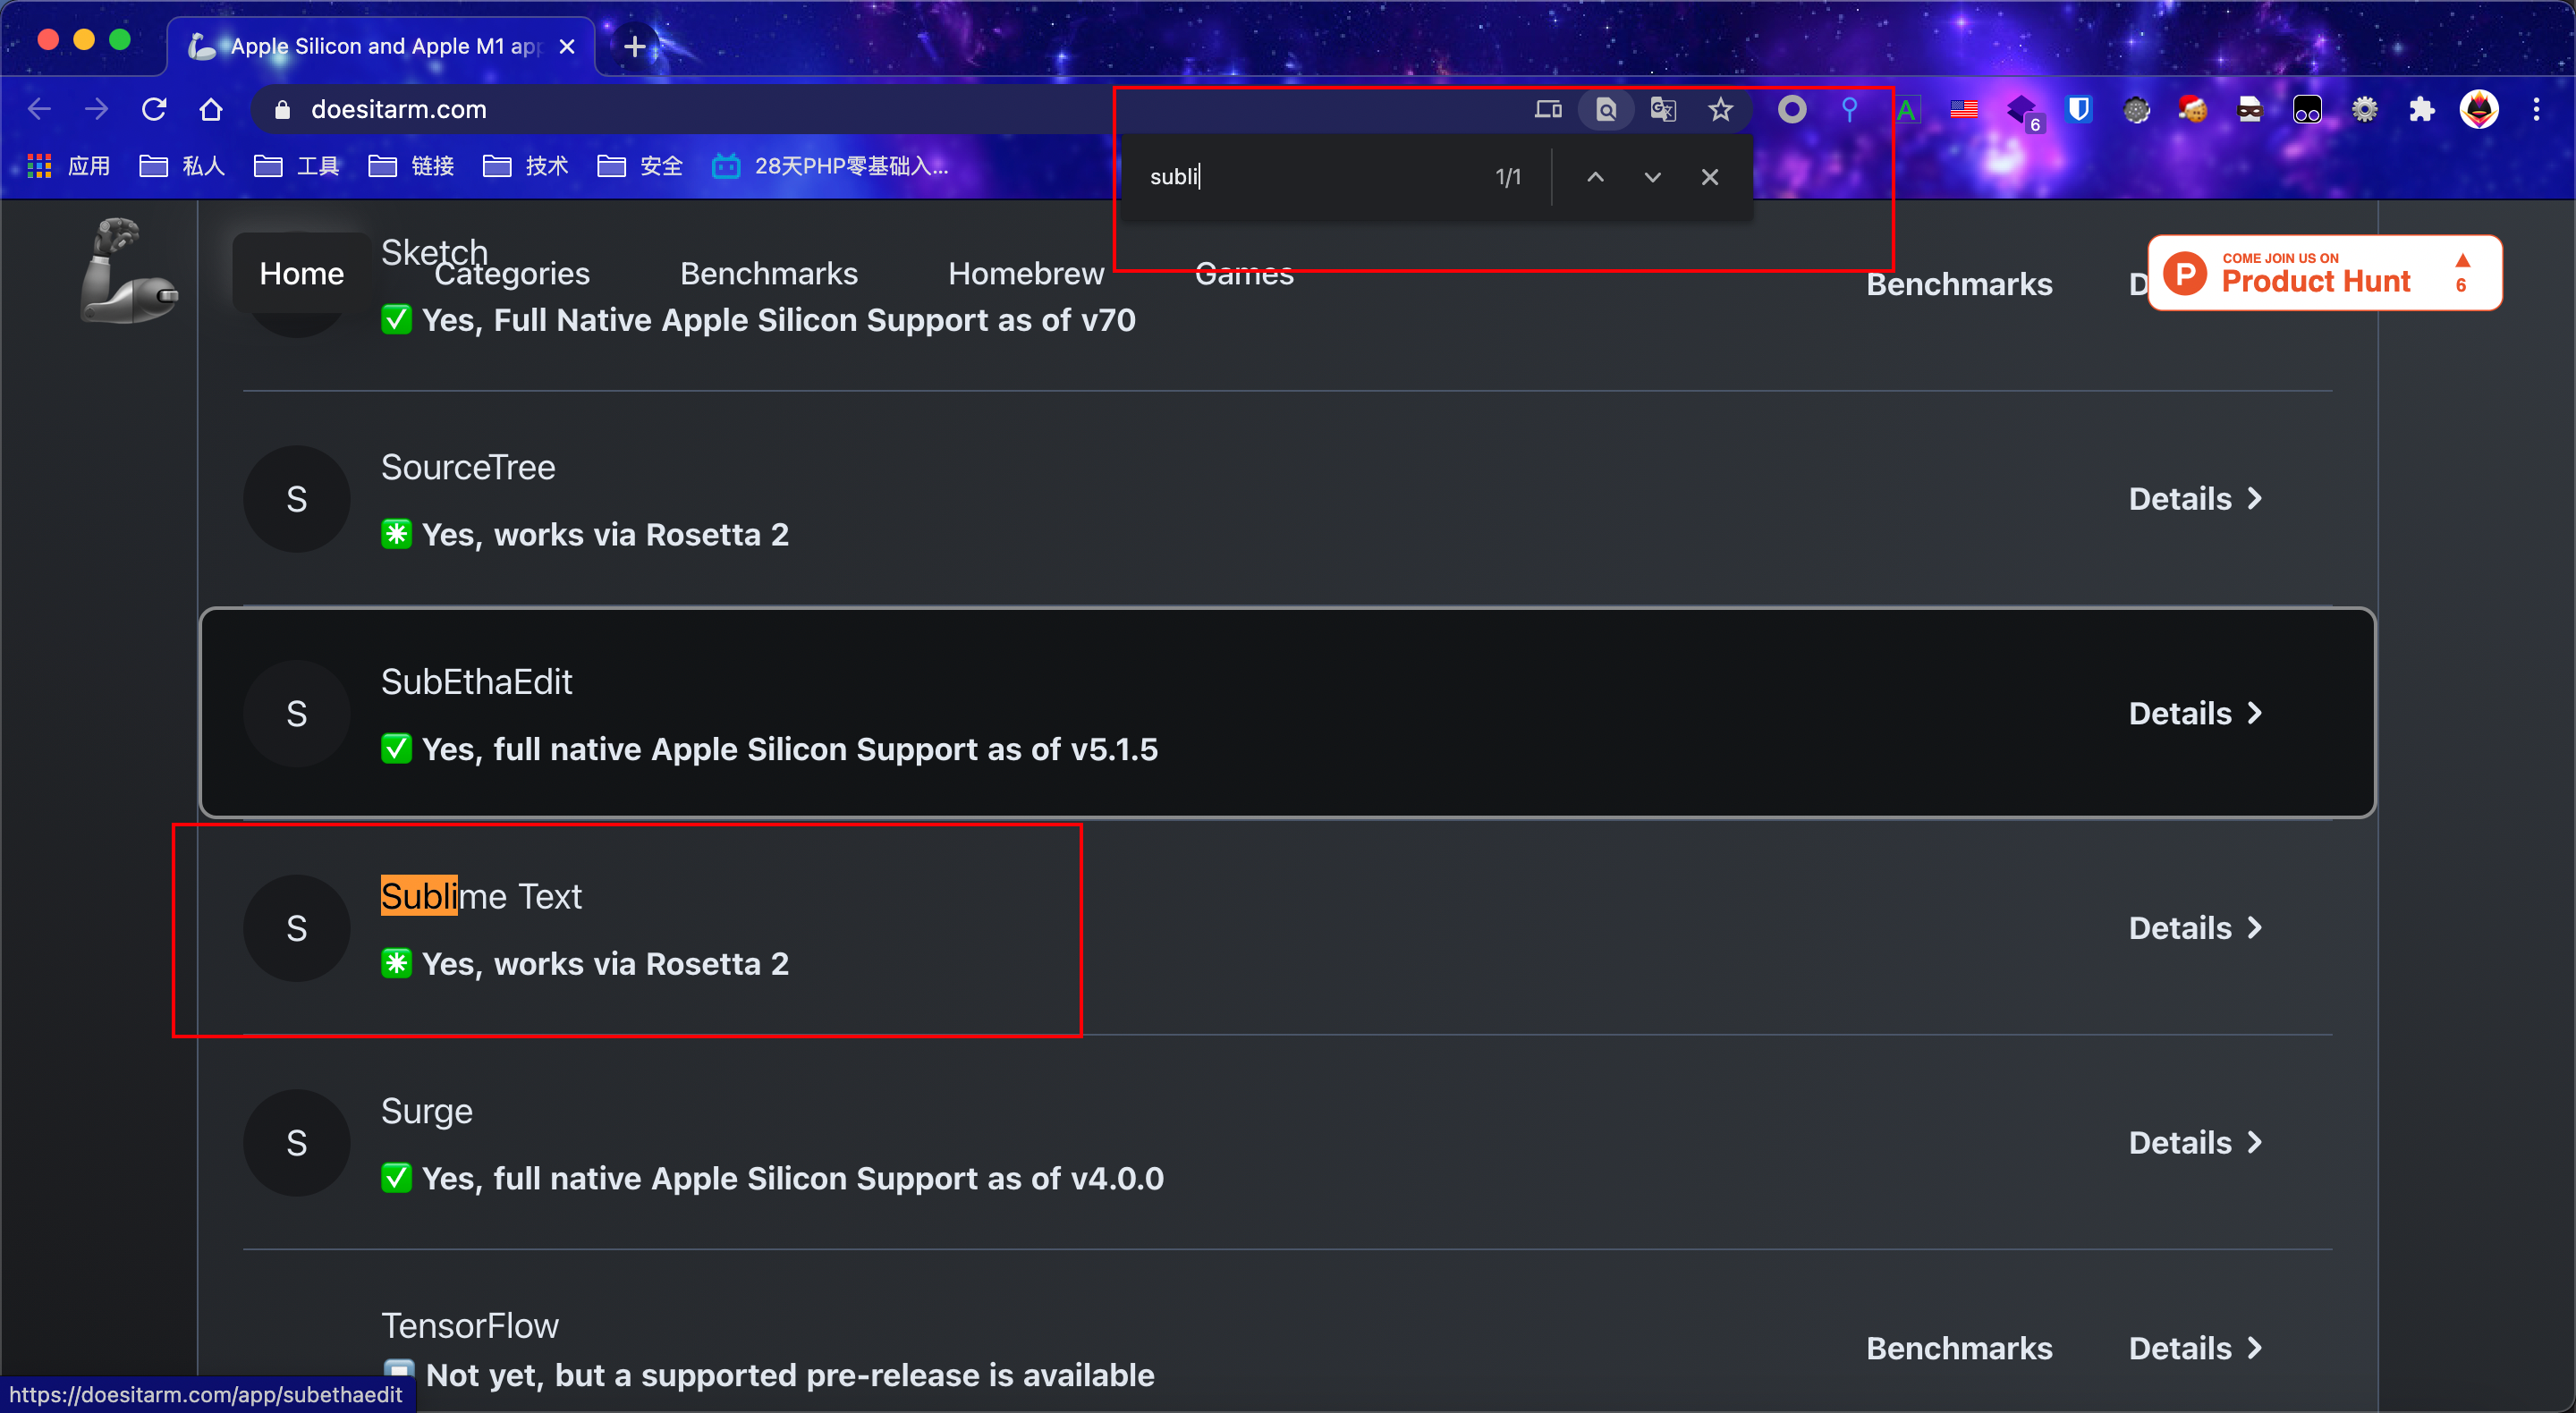This screenshot has height=1413, width=2576.
Task: Close the find-in-page bar
Action: pos(1710,177)
